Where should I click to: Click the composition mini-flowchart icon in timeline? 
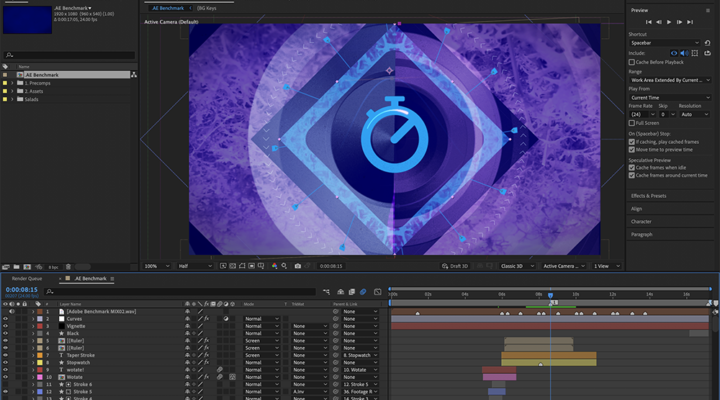pos(326,292)
